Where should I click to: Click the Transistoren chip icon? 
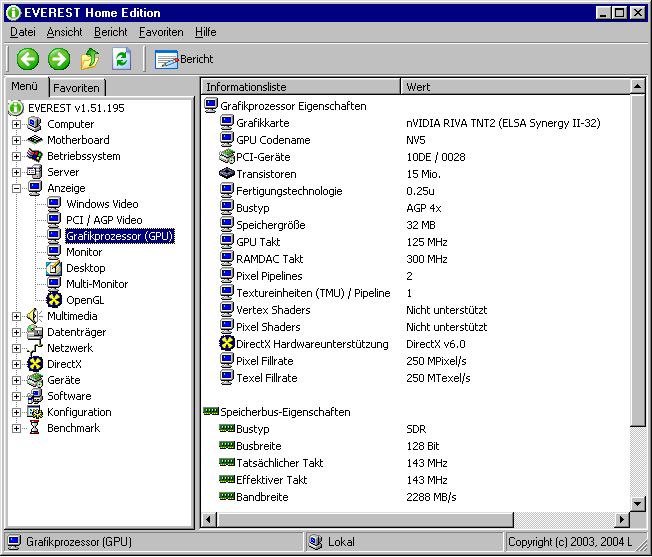point(227,173)
